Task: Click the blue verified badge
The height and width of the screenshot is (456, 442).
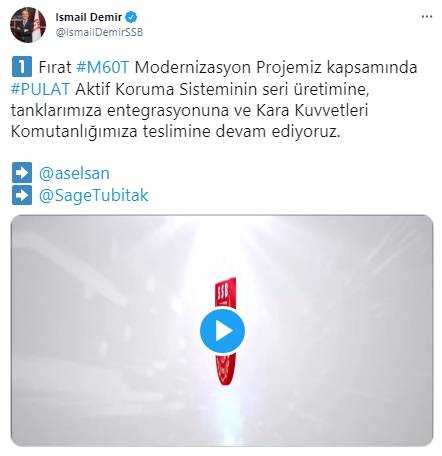Action: 131,17
